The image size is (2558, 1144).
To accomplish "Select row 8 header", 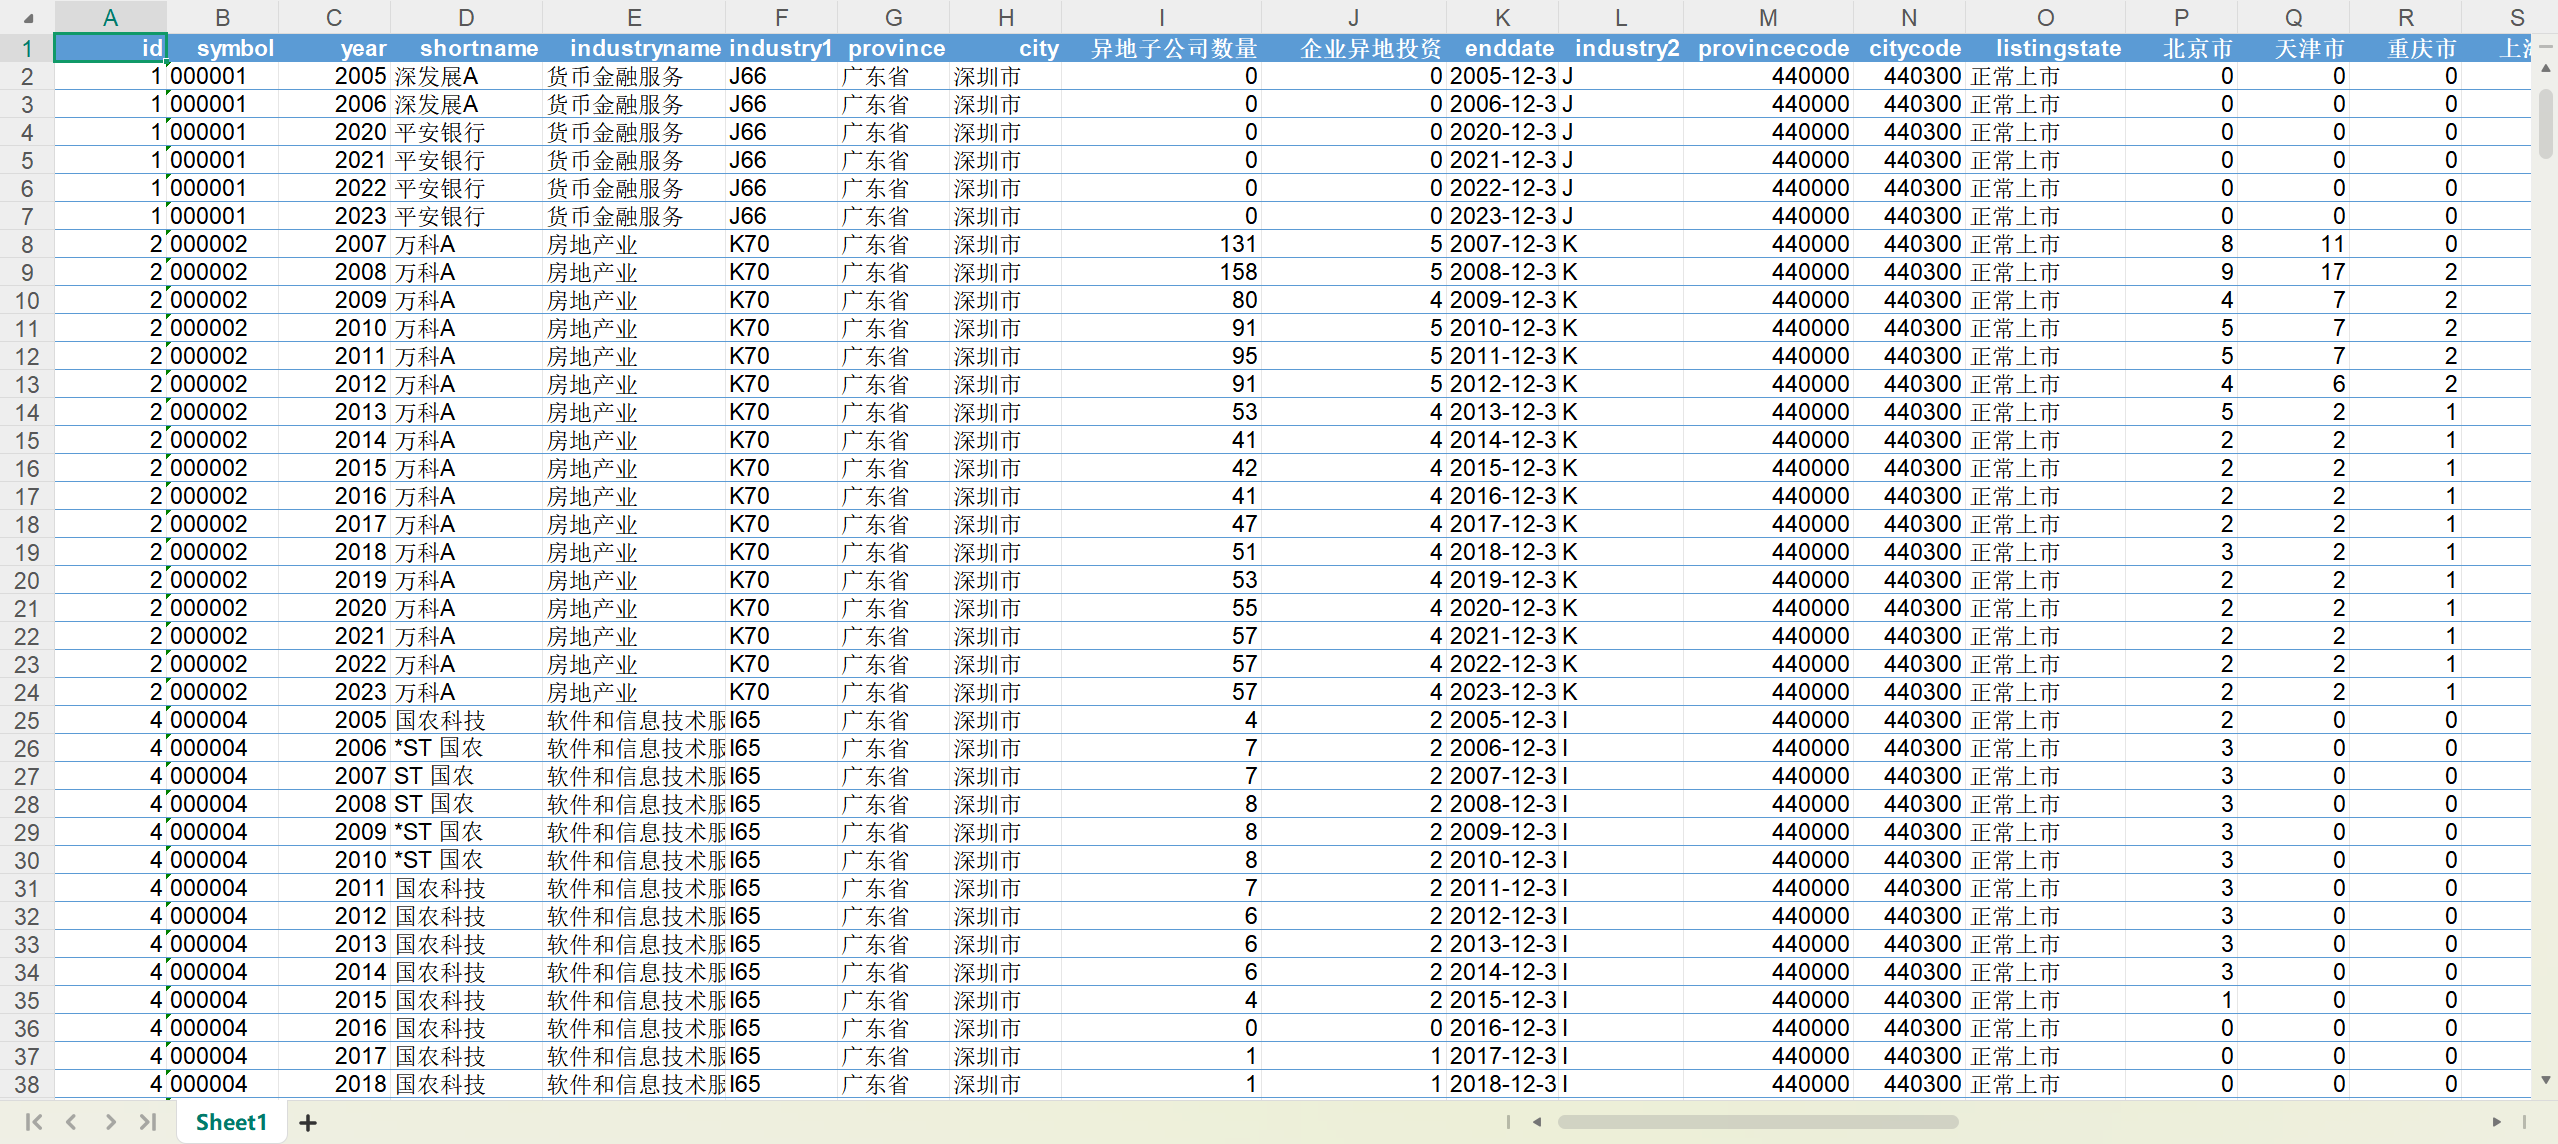I will (27, 244).
